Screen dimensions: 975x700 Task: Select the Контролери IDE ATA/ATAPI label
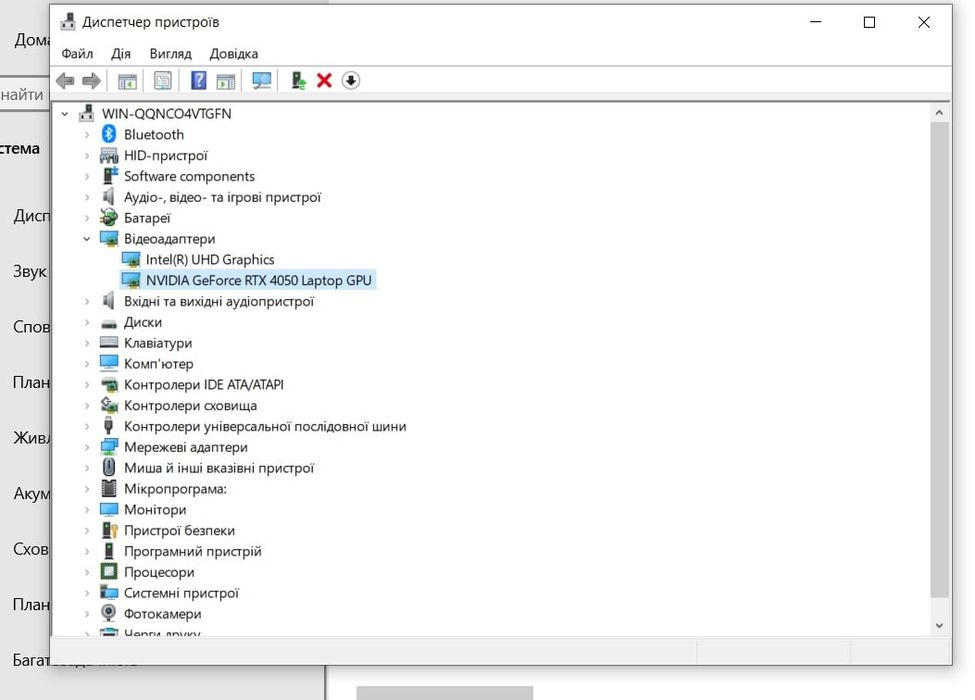204,385
